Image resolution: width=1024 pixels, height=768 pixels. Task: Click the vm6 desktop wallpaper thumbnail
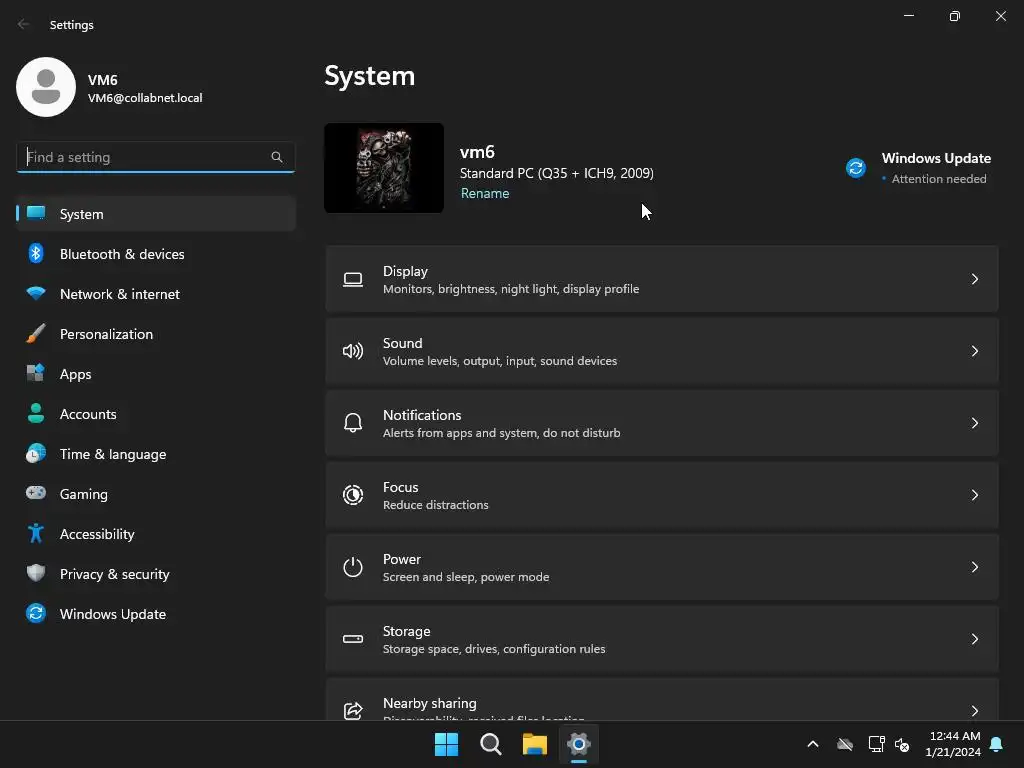384,168
